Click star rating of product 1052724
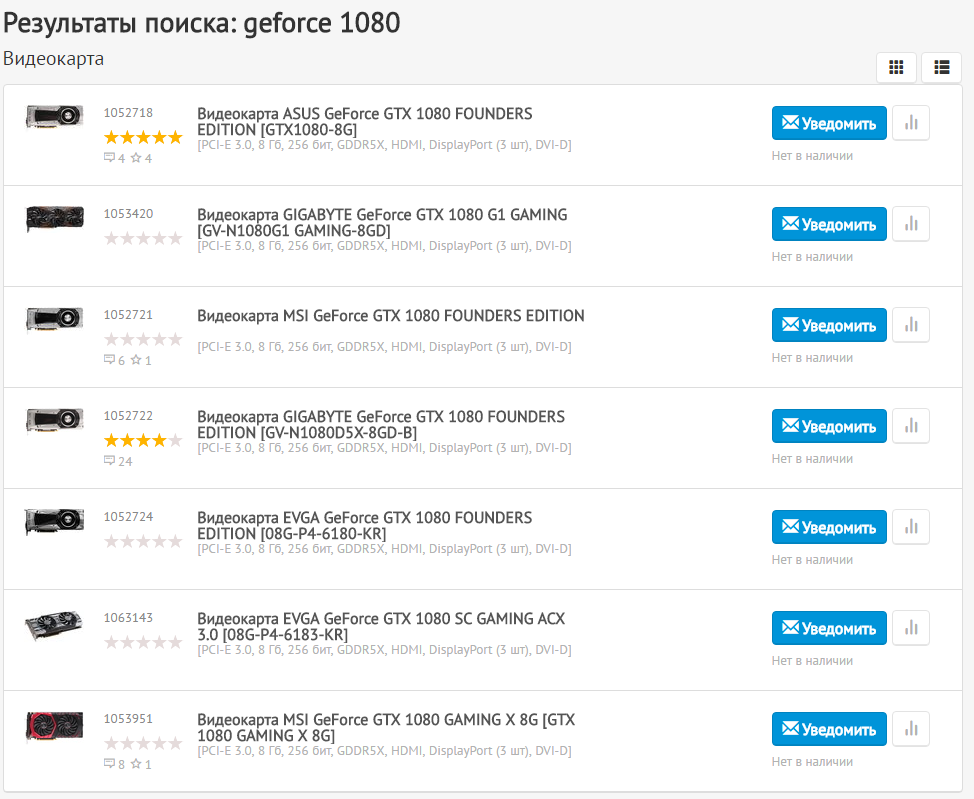Screen dimensions: 974x799 click(x=143, y=541)
